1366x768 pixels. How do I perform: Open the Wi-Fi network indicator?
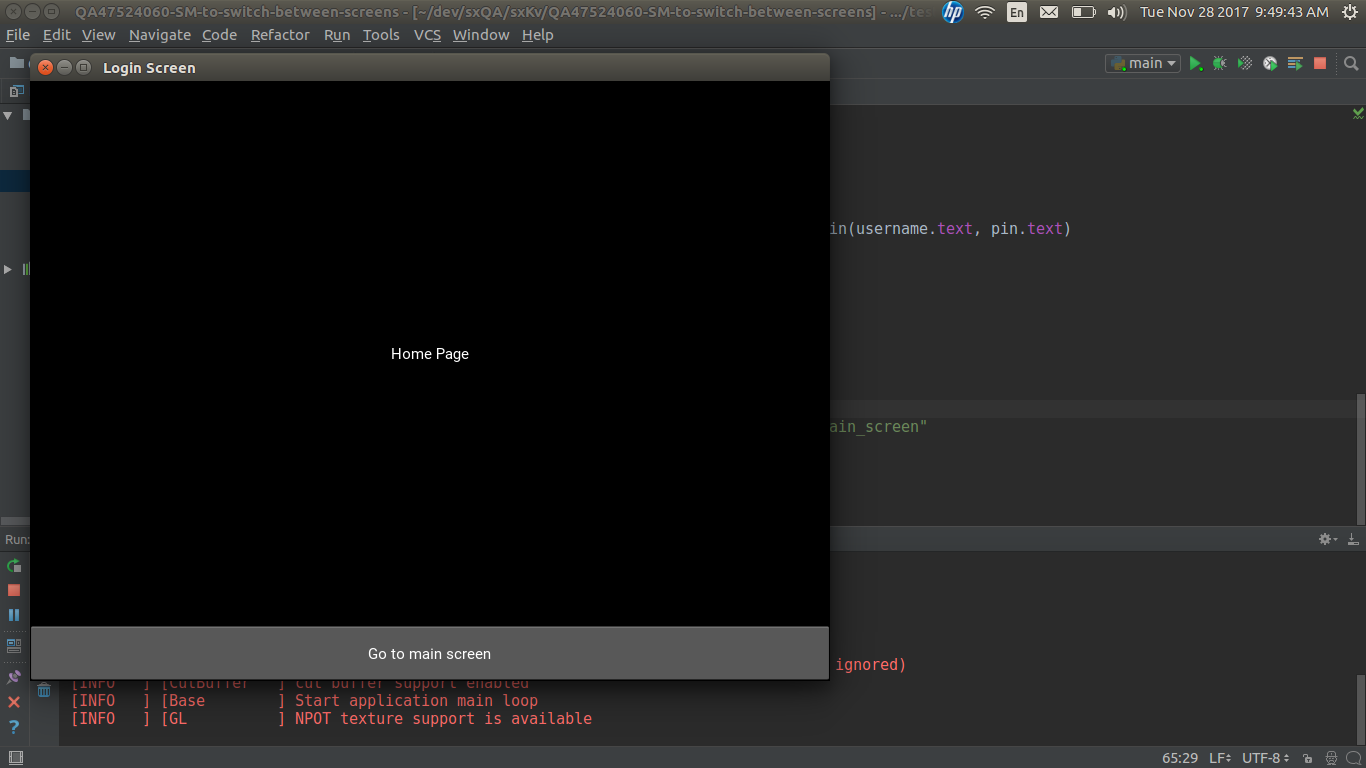[x=985, y=12]
